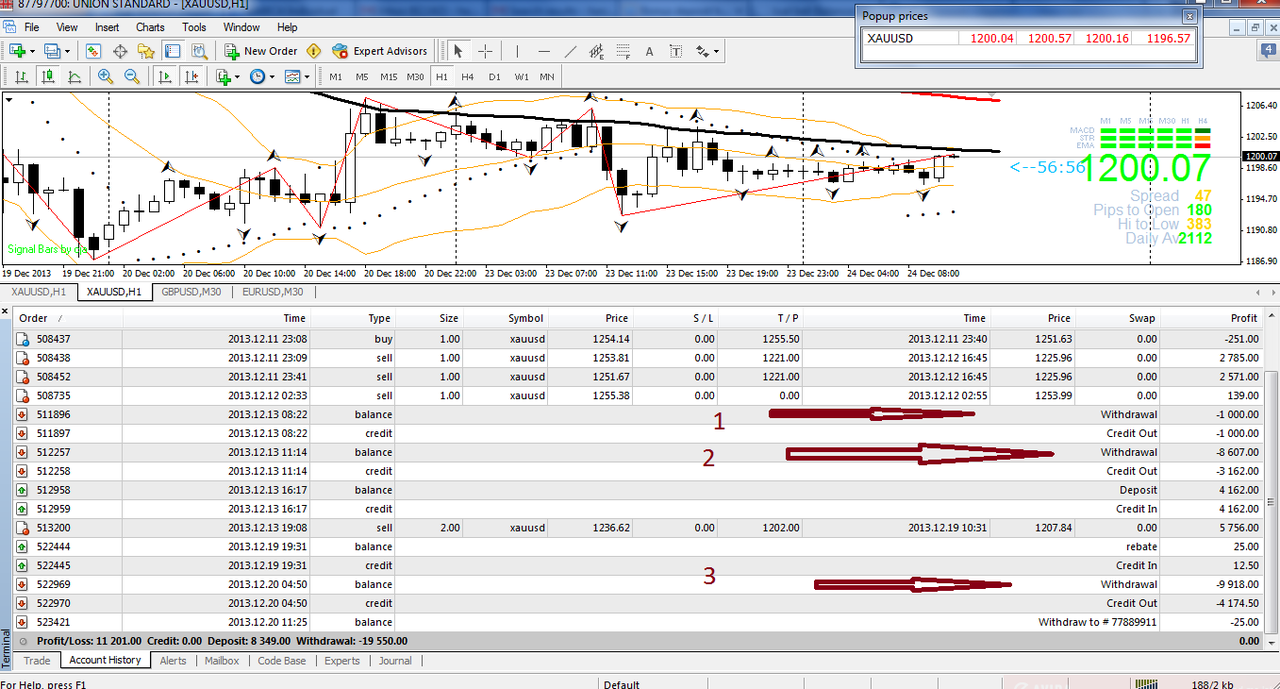The image size is (1280, 689).
Task: Toggle chart Auto Scroll
Action: coord(163,76)
